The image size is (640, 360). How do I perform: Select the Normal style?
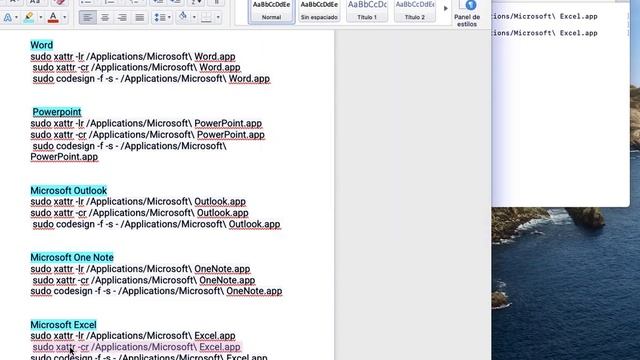271,11
